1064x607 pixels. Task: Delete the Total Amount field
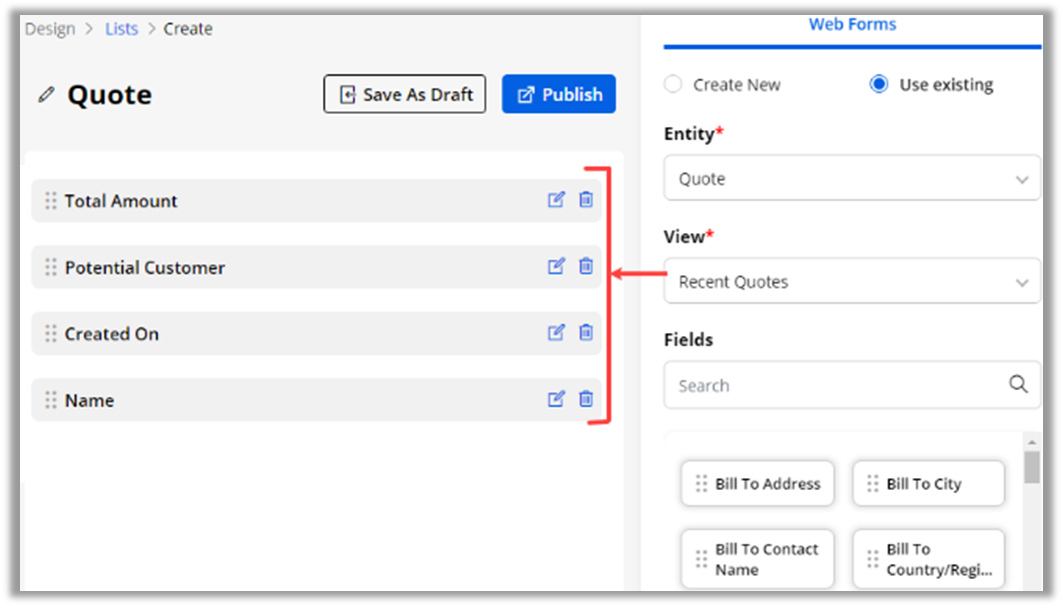tap(586, 200)
